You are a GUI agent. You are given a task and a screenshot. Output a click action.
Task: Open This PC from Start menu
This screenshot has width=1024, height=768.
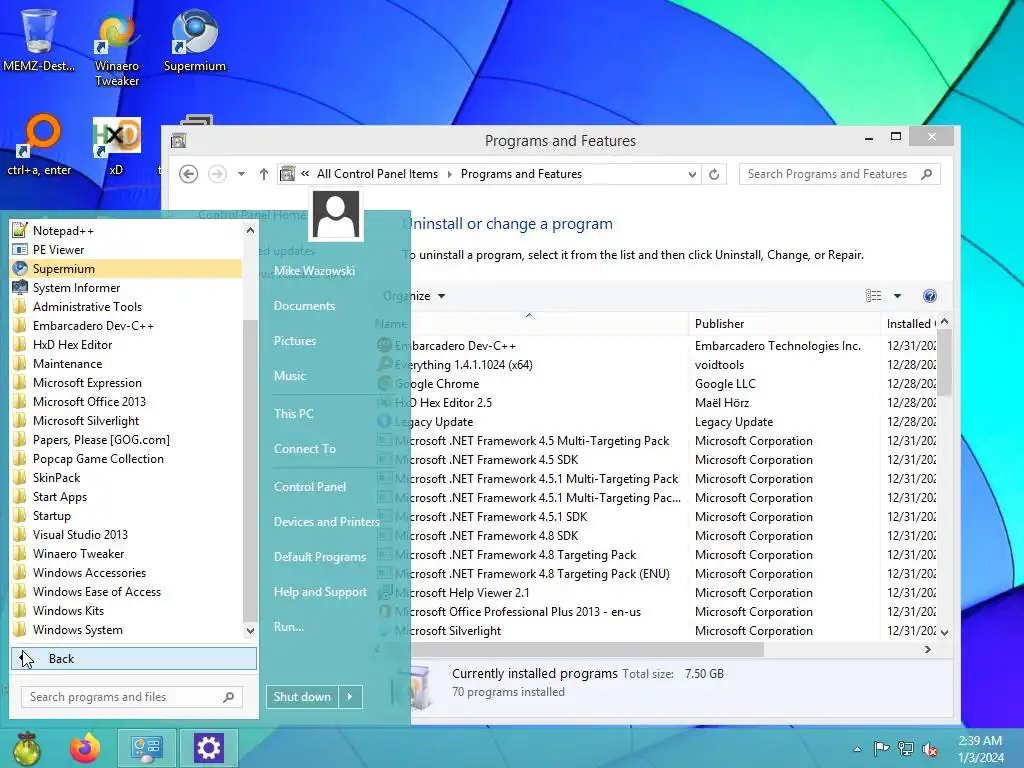coord(294,414)
